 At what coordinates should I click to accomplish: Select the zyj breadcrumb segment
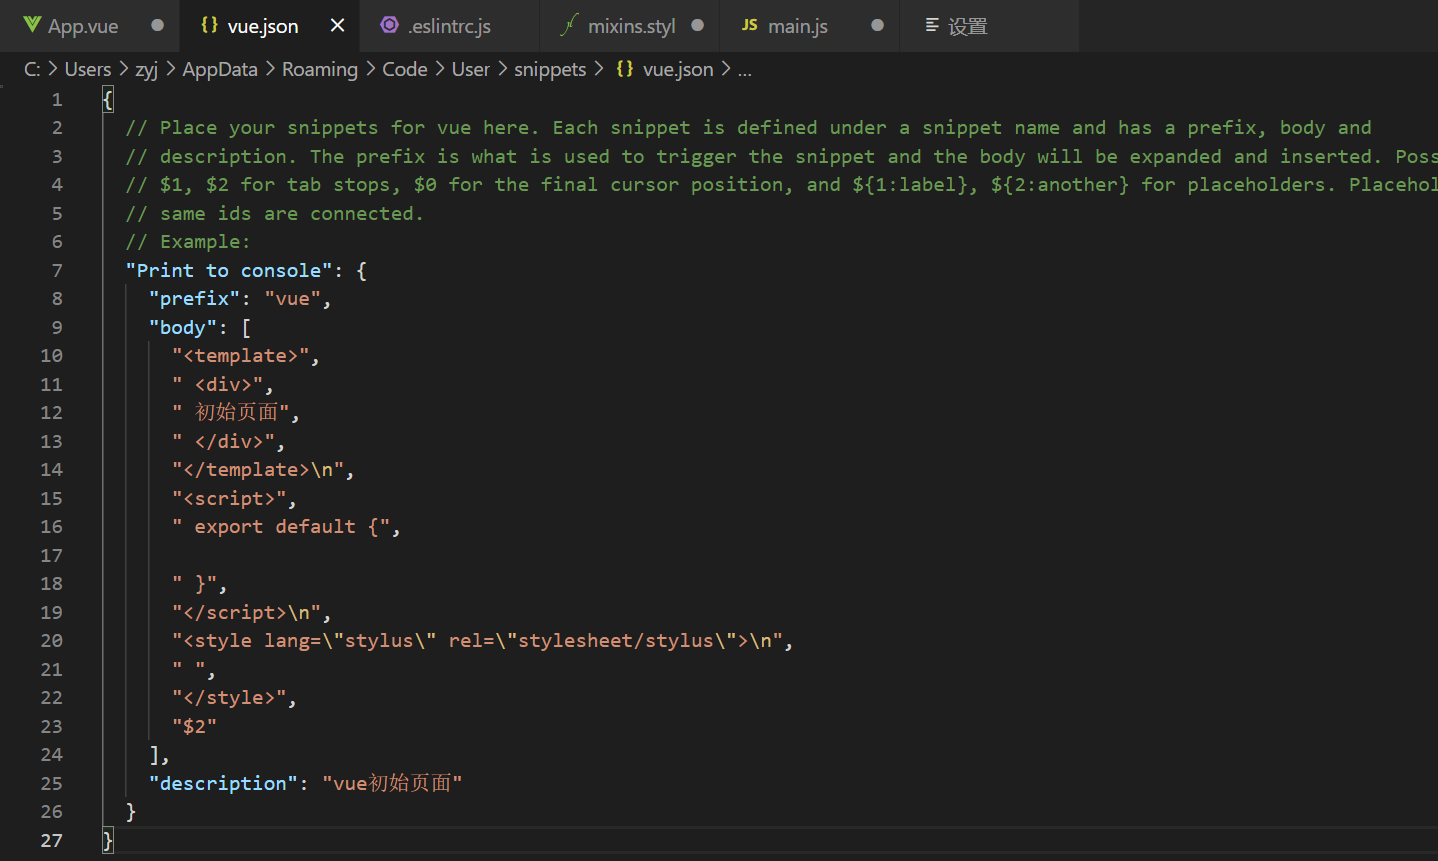[147, 69]
